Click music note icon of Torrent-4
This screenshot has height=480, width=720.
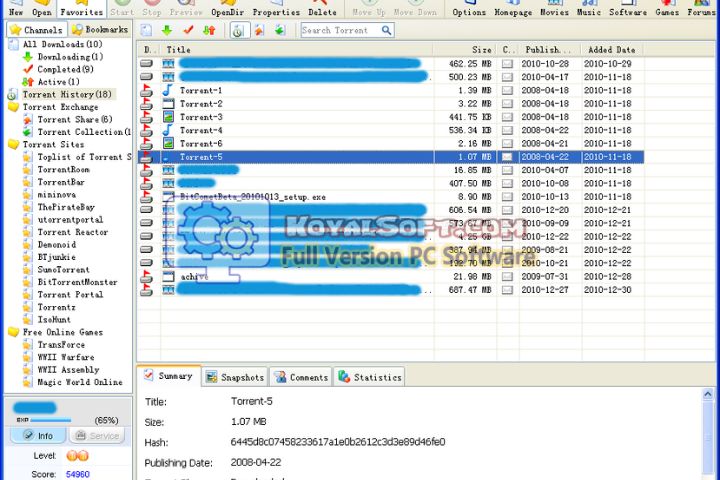(x=168, y=130)
